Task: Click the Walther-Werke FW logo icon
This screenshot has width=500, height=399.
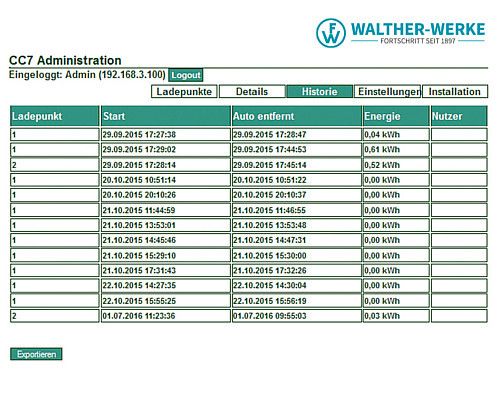Action: (331, 33)
